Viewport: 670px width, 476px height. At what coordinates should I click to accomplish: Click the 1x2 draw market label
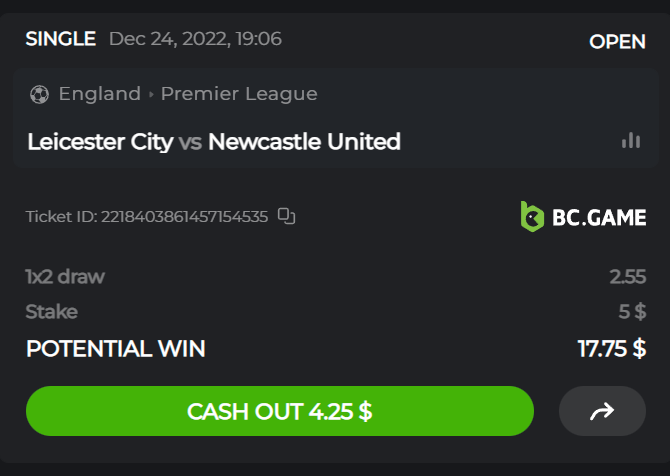point(65,277)
